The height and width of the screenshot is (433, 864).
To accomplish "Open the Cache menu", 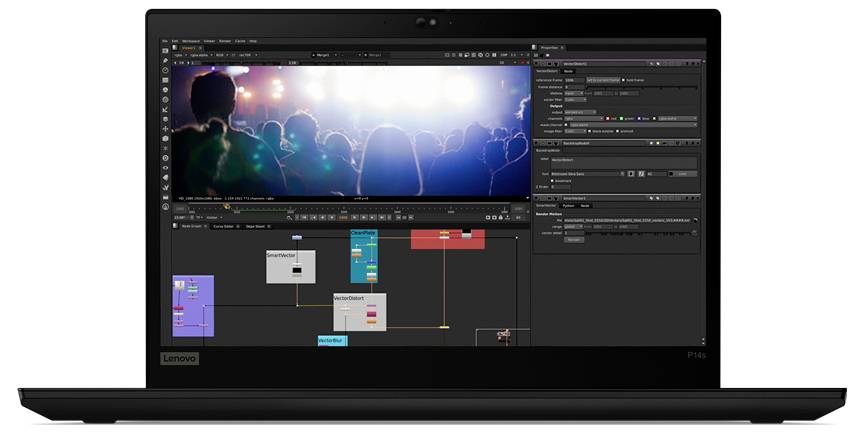I will click(x=240, y=41).
